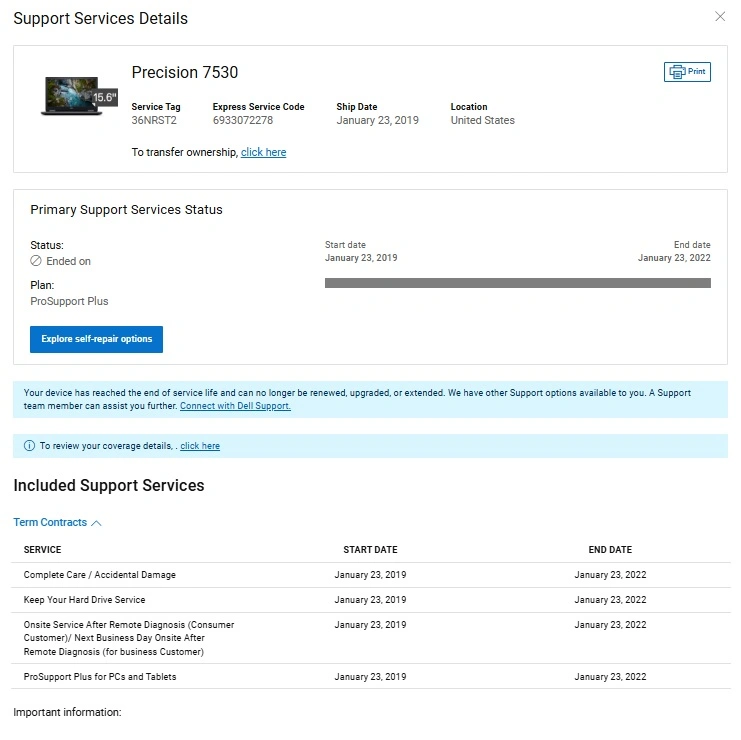The height and width of the screenshot is (740, 741).
Task: Click the info icon in coverage banner
Action: [29, 446]
